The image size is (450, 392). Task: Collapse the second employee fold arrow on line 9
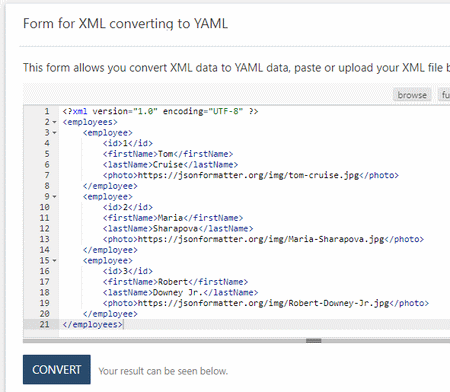pyautogui.click(x=54, y=197)
